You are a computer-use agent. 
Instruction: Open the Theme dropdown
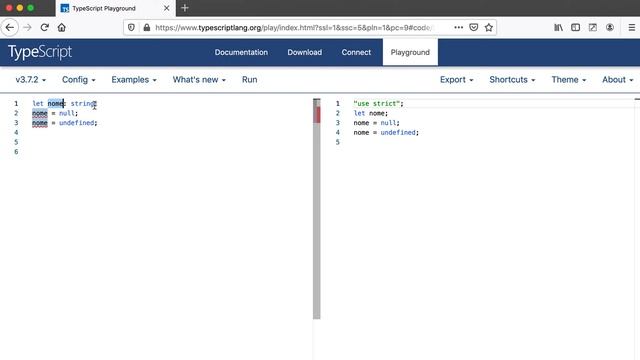[569, 80]
